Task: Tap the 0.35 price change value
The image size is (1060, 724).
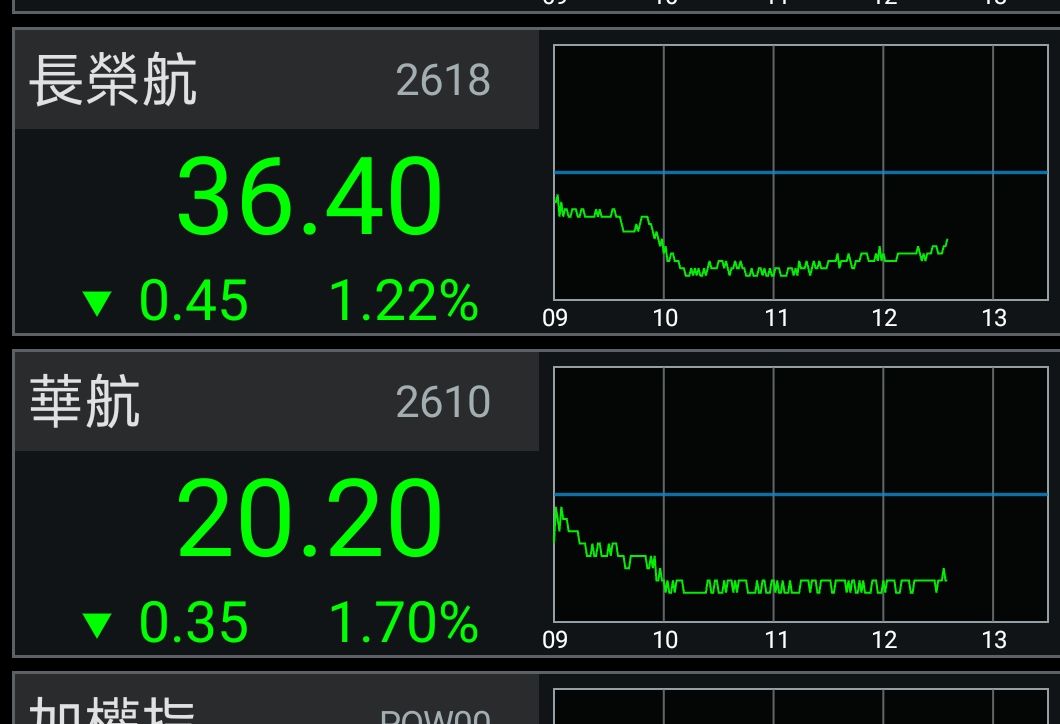Action: point(193,622)
